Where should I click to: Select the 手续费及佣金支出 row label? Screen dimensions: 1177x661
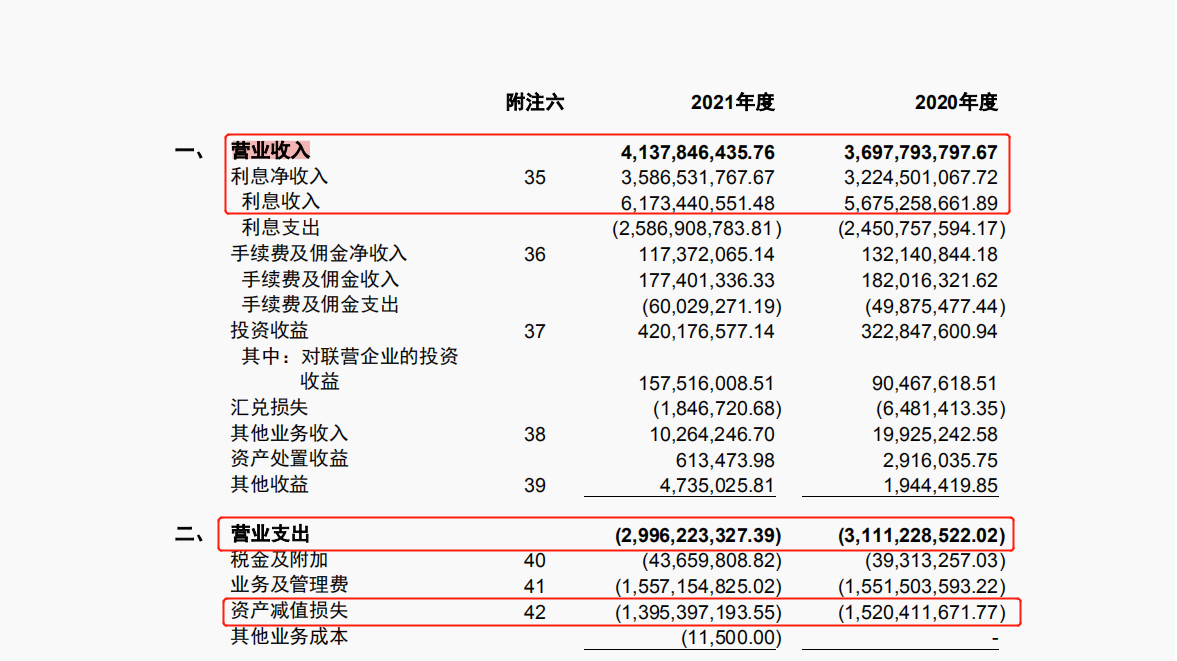click(320, 305)
